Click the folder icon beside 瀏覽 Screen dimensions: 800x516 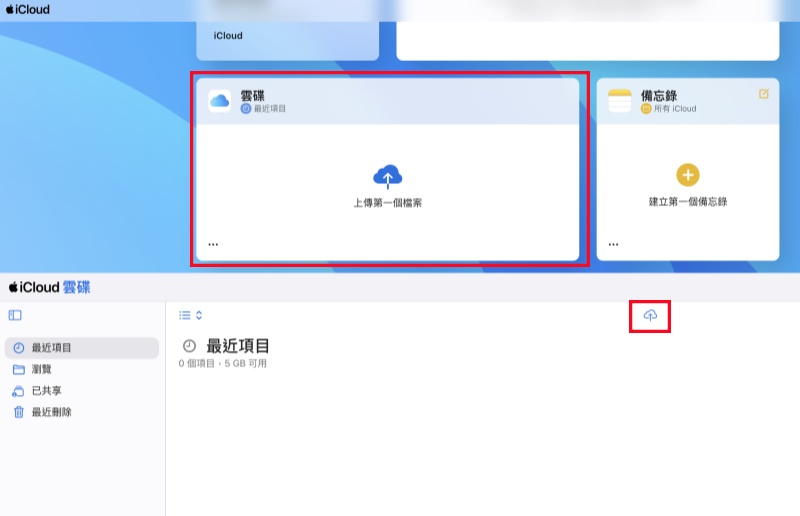(19, 369)
